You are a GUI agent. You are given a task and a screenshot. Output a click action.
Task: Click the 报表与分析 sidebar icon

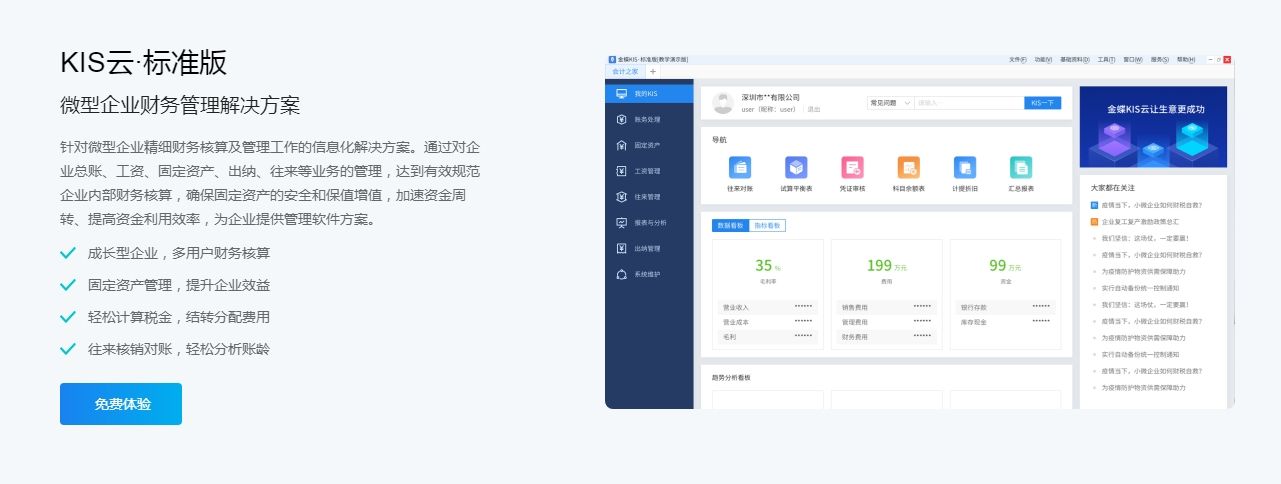point(621,222)
